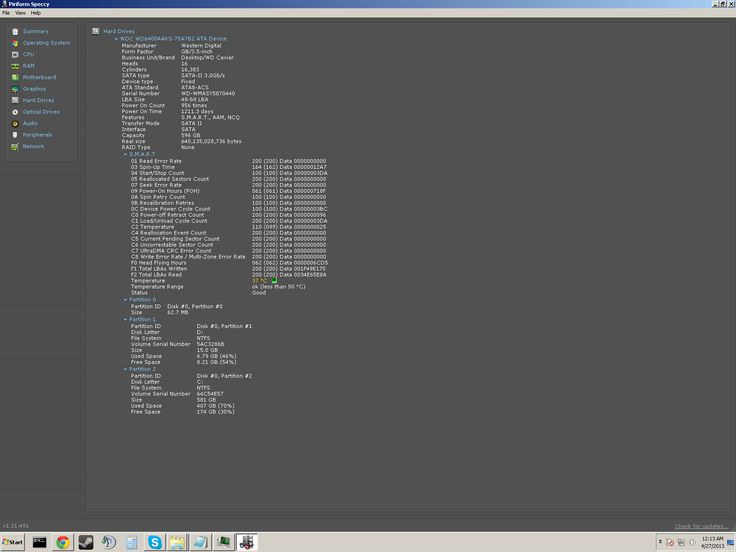The height and width of the screenshot is (552, 736).
Task: Collapse the Partition 1 section
Action: tap(125, 319)
